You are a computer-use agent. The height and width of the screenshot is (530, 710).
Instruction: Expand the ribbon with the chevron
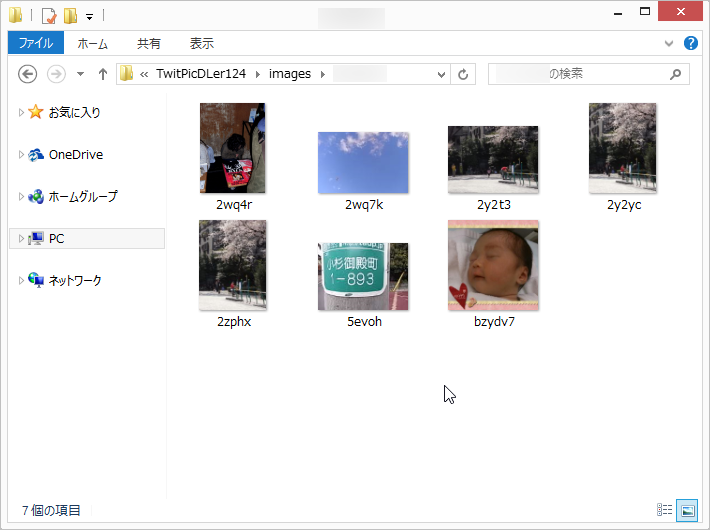[669, 43]
